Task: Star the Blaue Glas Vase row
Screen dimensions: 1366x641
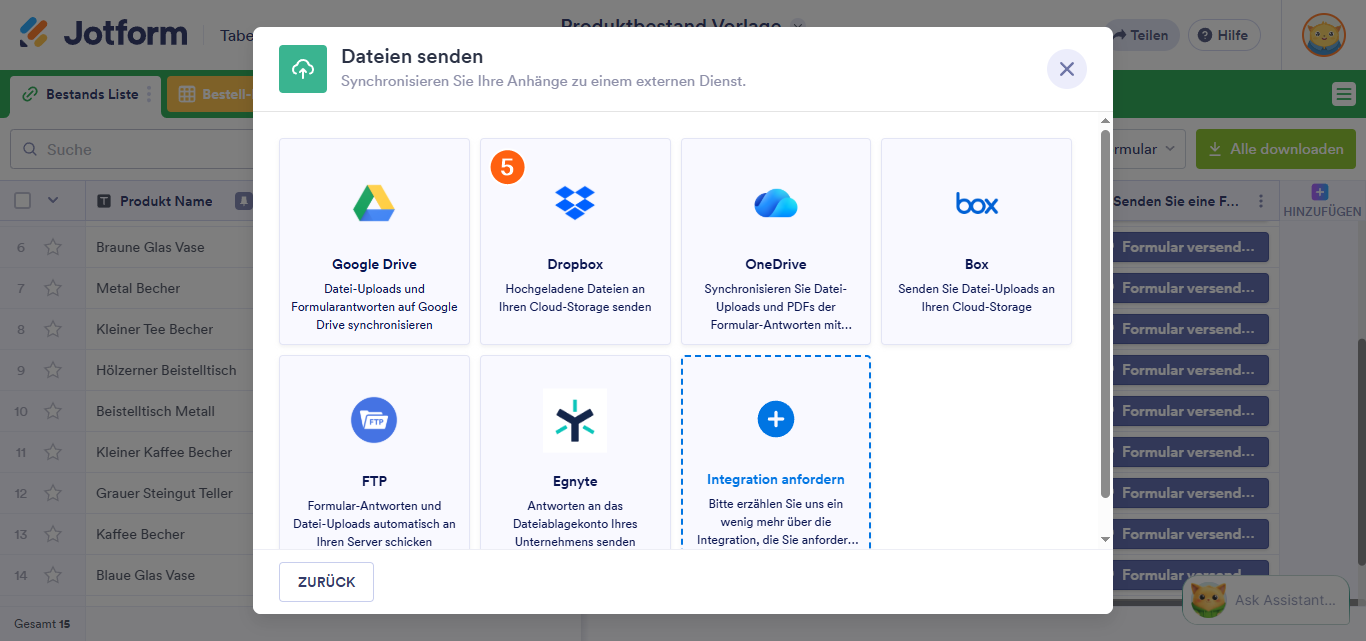Action: [53, 575]
